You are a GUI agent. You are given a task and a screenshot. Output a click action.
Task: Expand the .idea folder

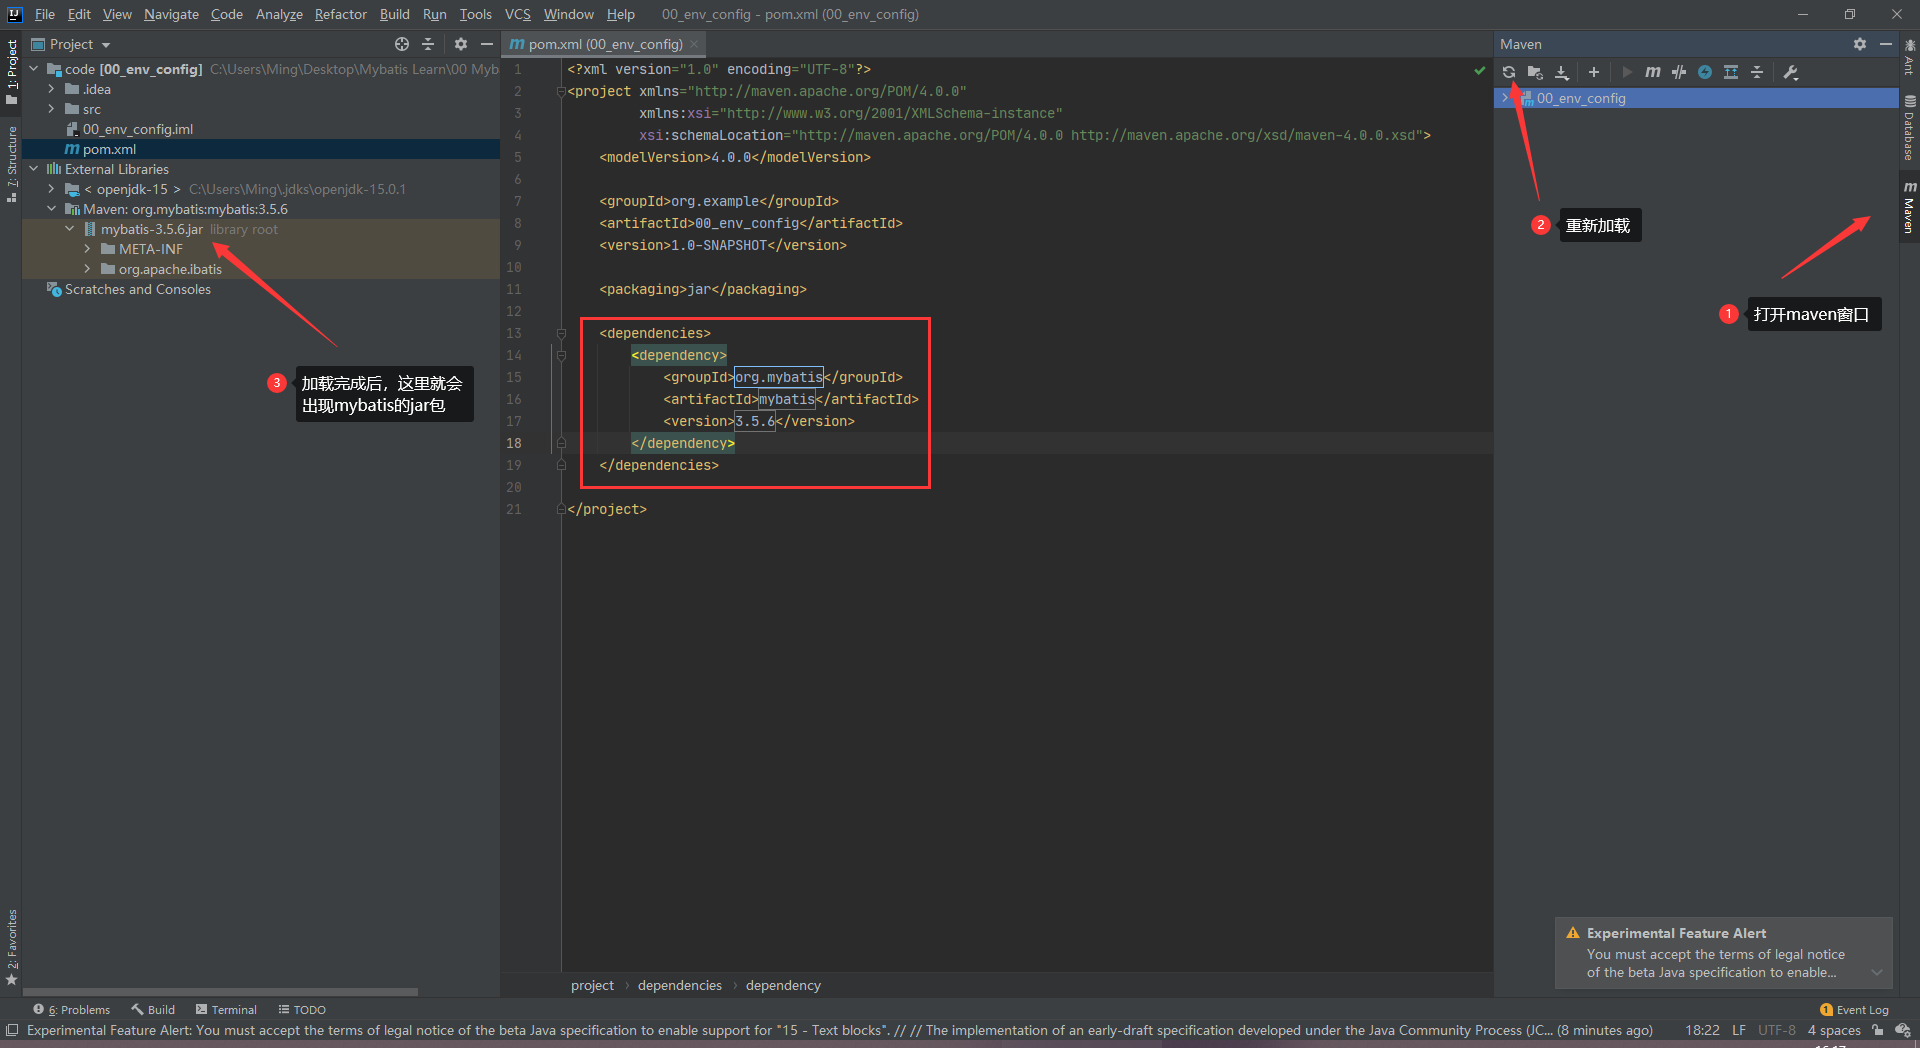(x=52, y=89)
